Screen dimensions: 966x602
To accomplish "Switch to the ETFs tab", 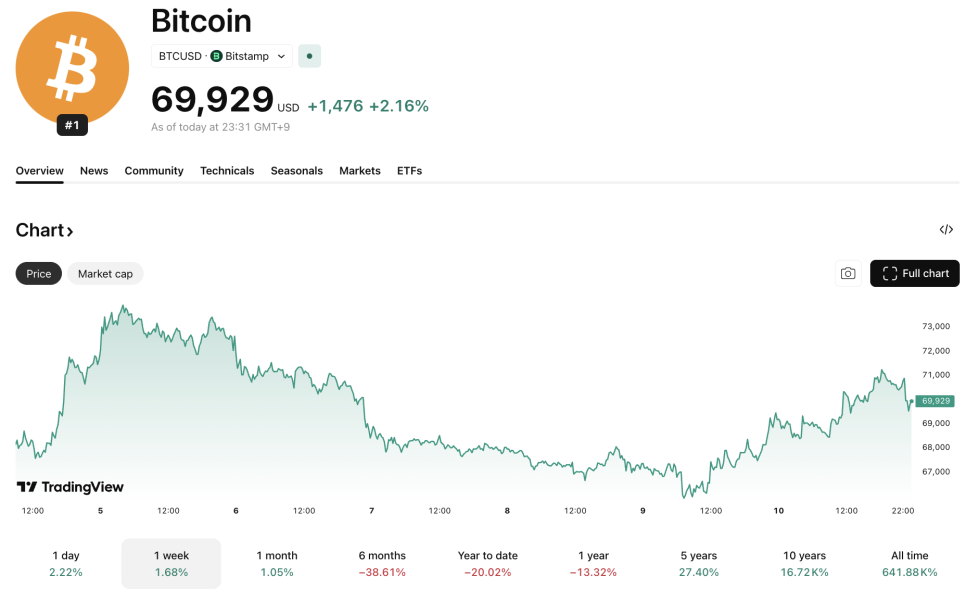I will [x=409, y=171].
